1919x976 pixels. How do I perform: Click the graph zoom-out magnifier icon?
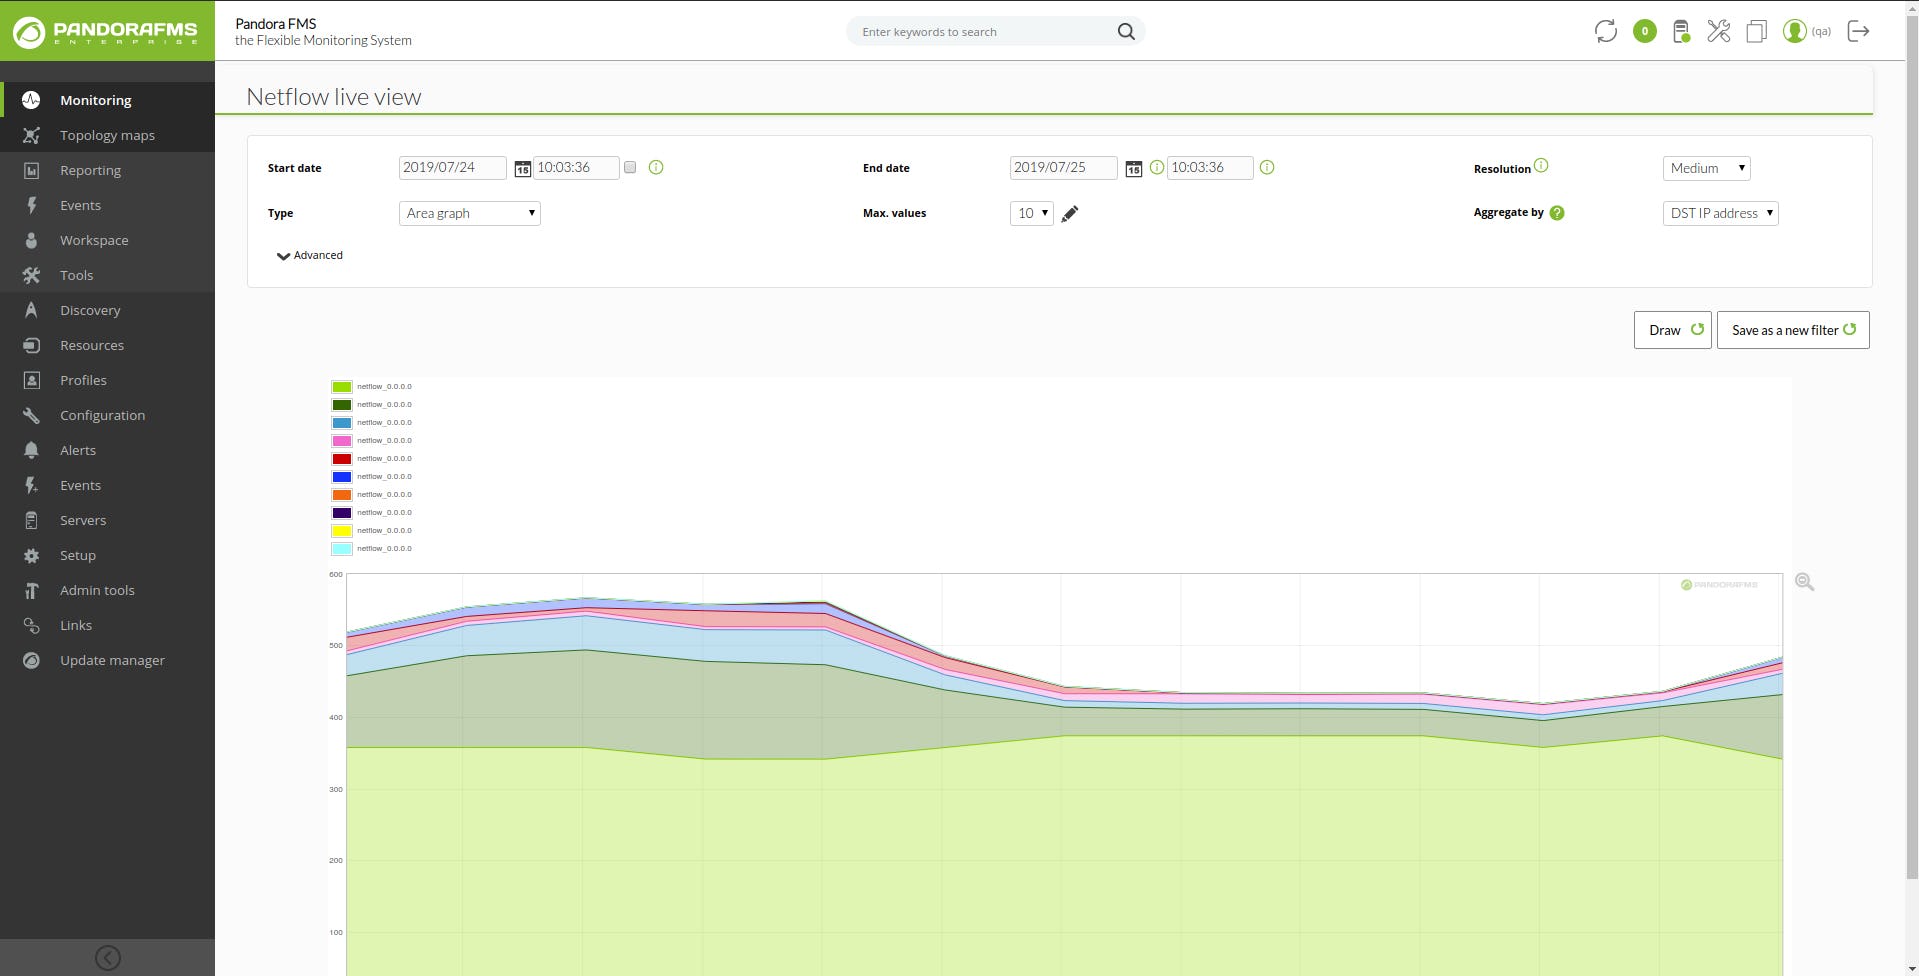point(1804,582)
